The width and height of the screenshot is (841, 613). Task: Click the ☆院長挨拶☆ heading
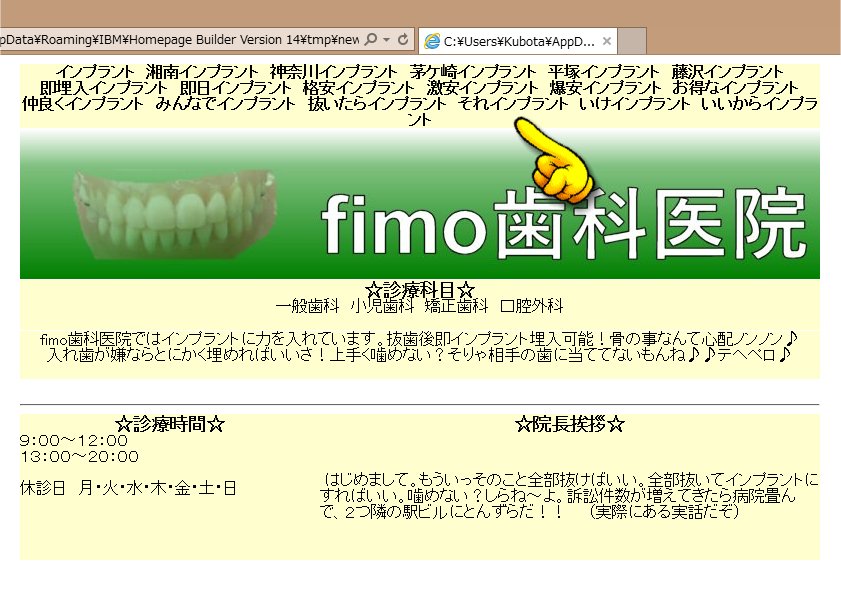pos(570,425)
